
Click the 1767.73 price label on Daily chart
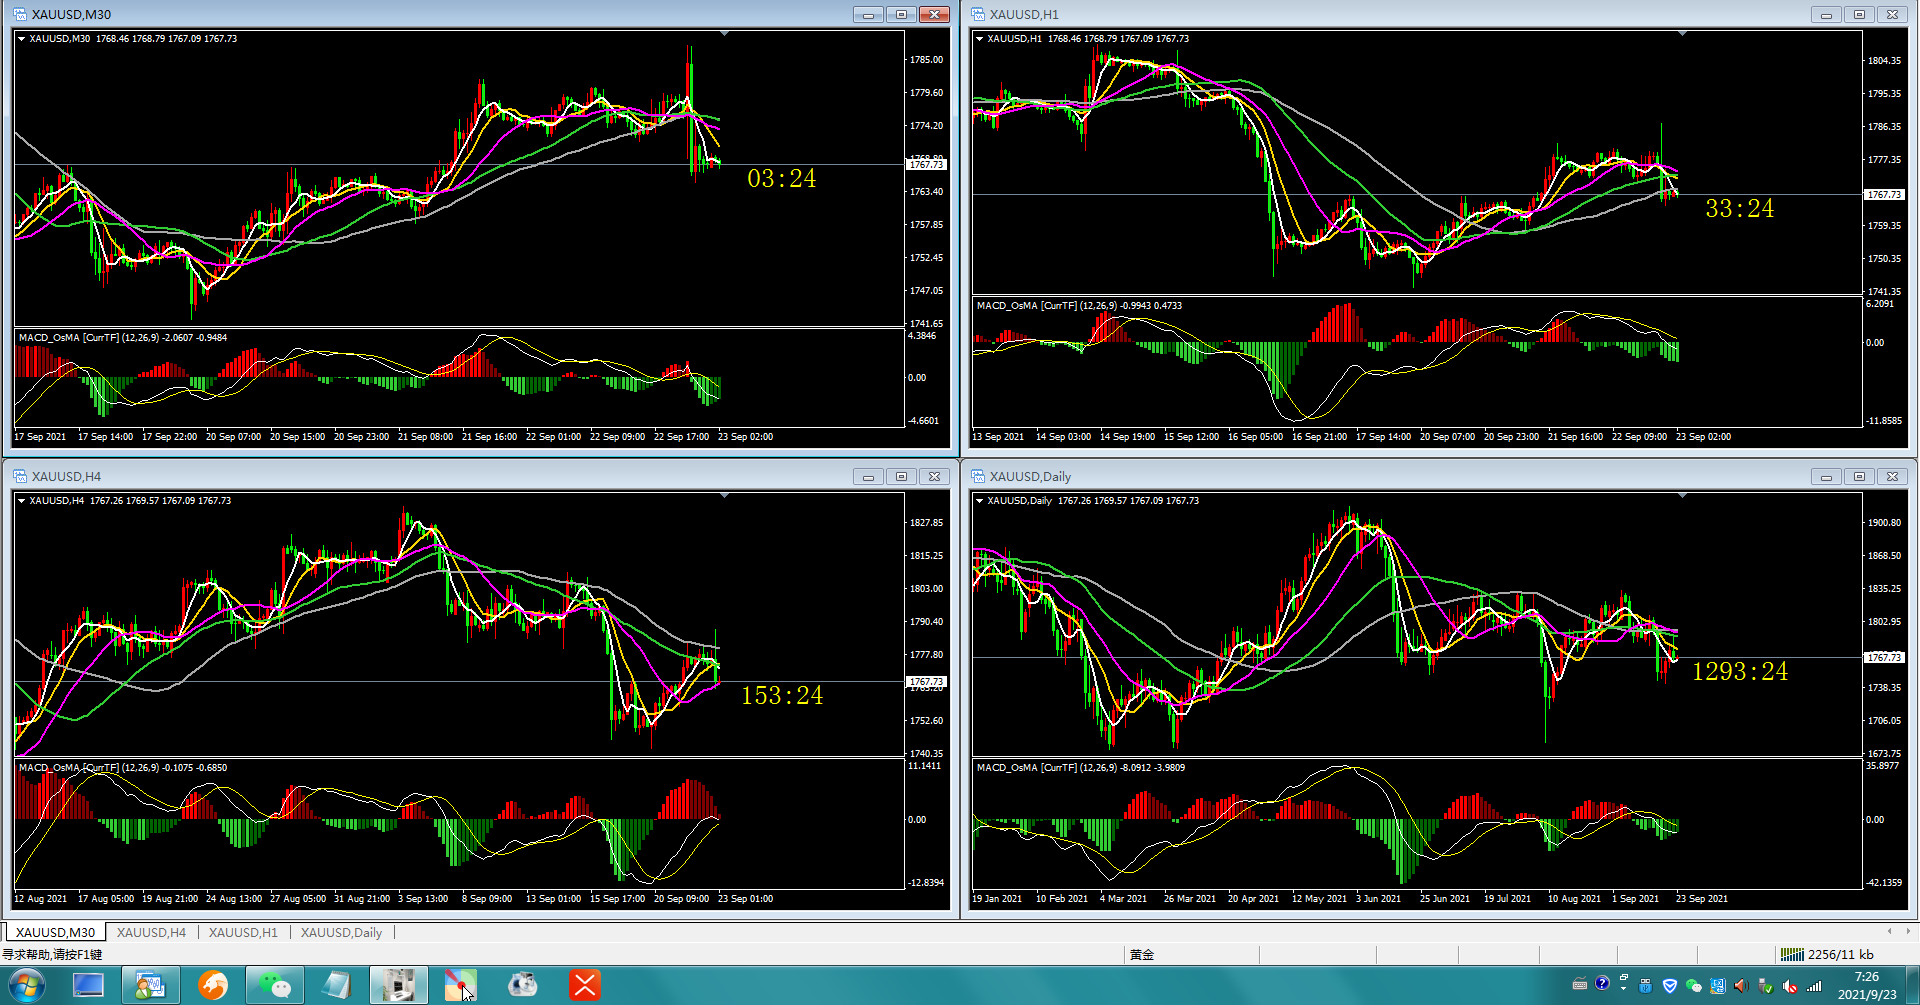[1885, 658]
